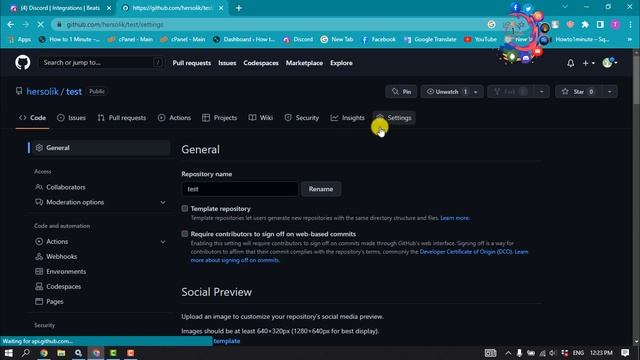Expand the Fork dropdown arrow

point(542,92)
